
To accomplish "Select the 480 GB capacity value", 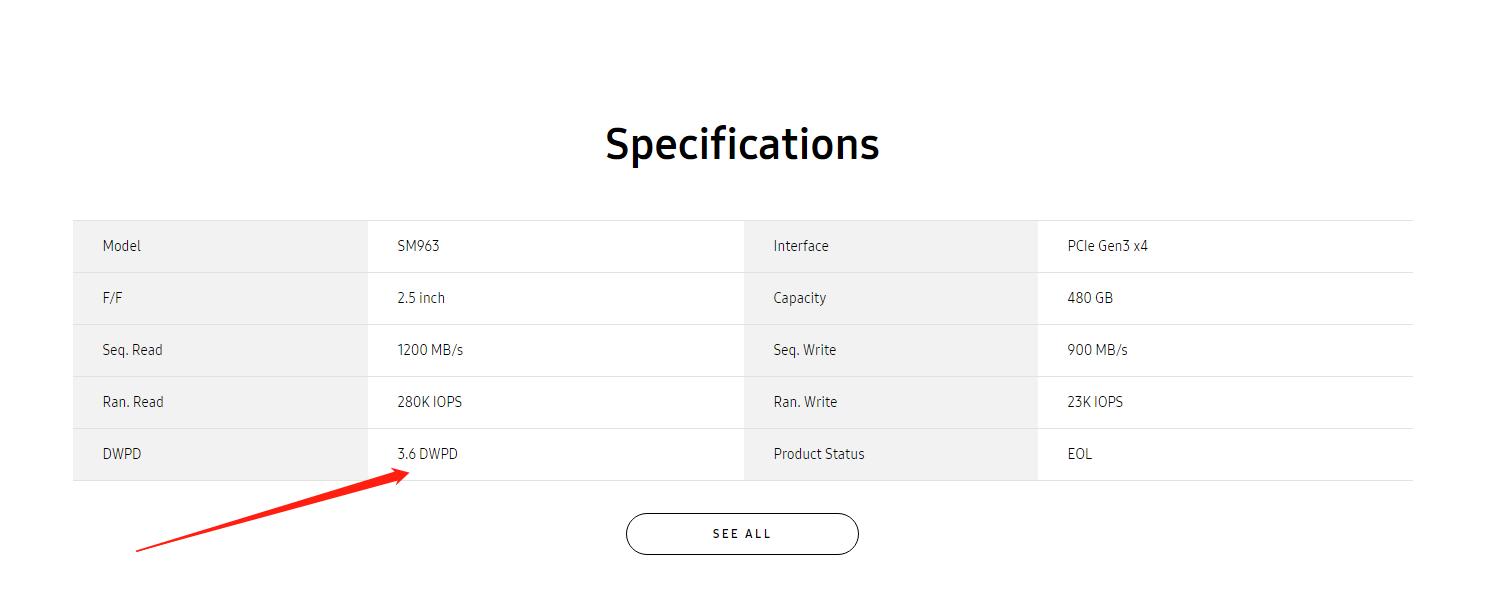I will coord(1090,298).
